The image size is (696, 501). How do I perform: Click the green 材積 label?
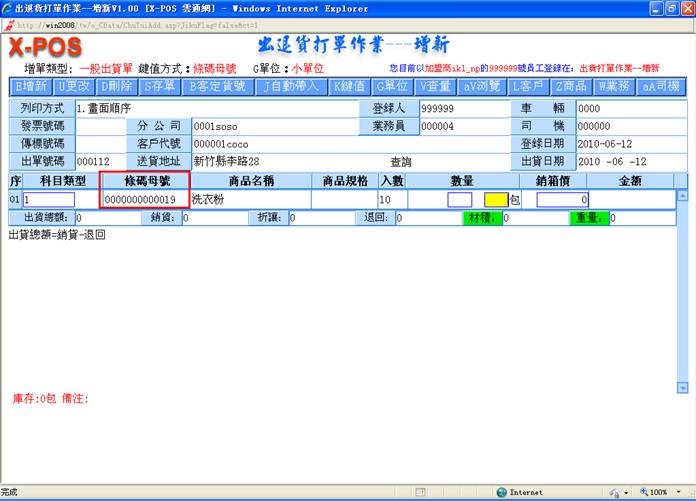pyautogui.click(x=481, y=218)
